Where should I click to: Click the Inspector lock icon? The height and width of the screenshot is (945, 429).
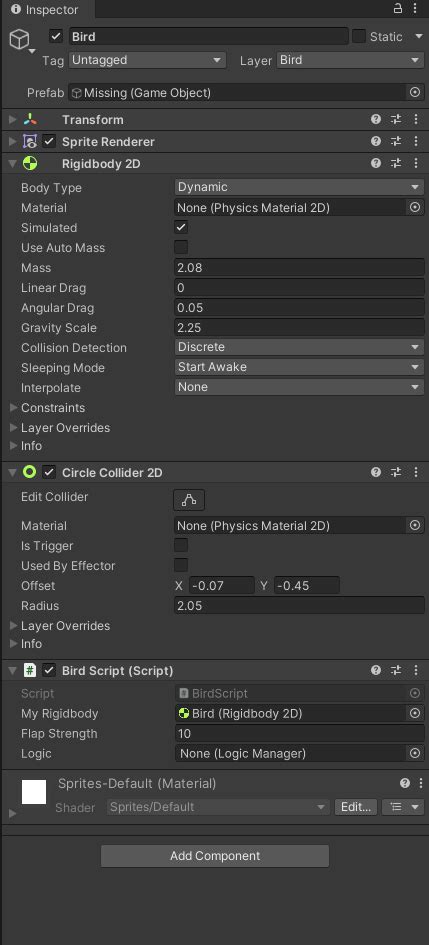pos(398,8)
